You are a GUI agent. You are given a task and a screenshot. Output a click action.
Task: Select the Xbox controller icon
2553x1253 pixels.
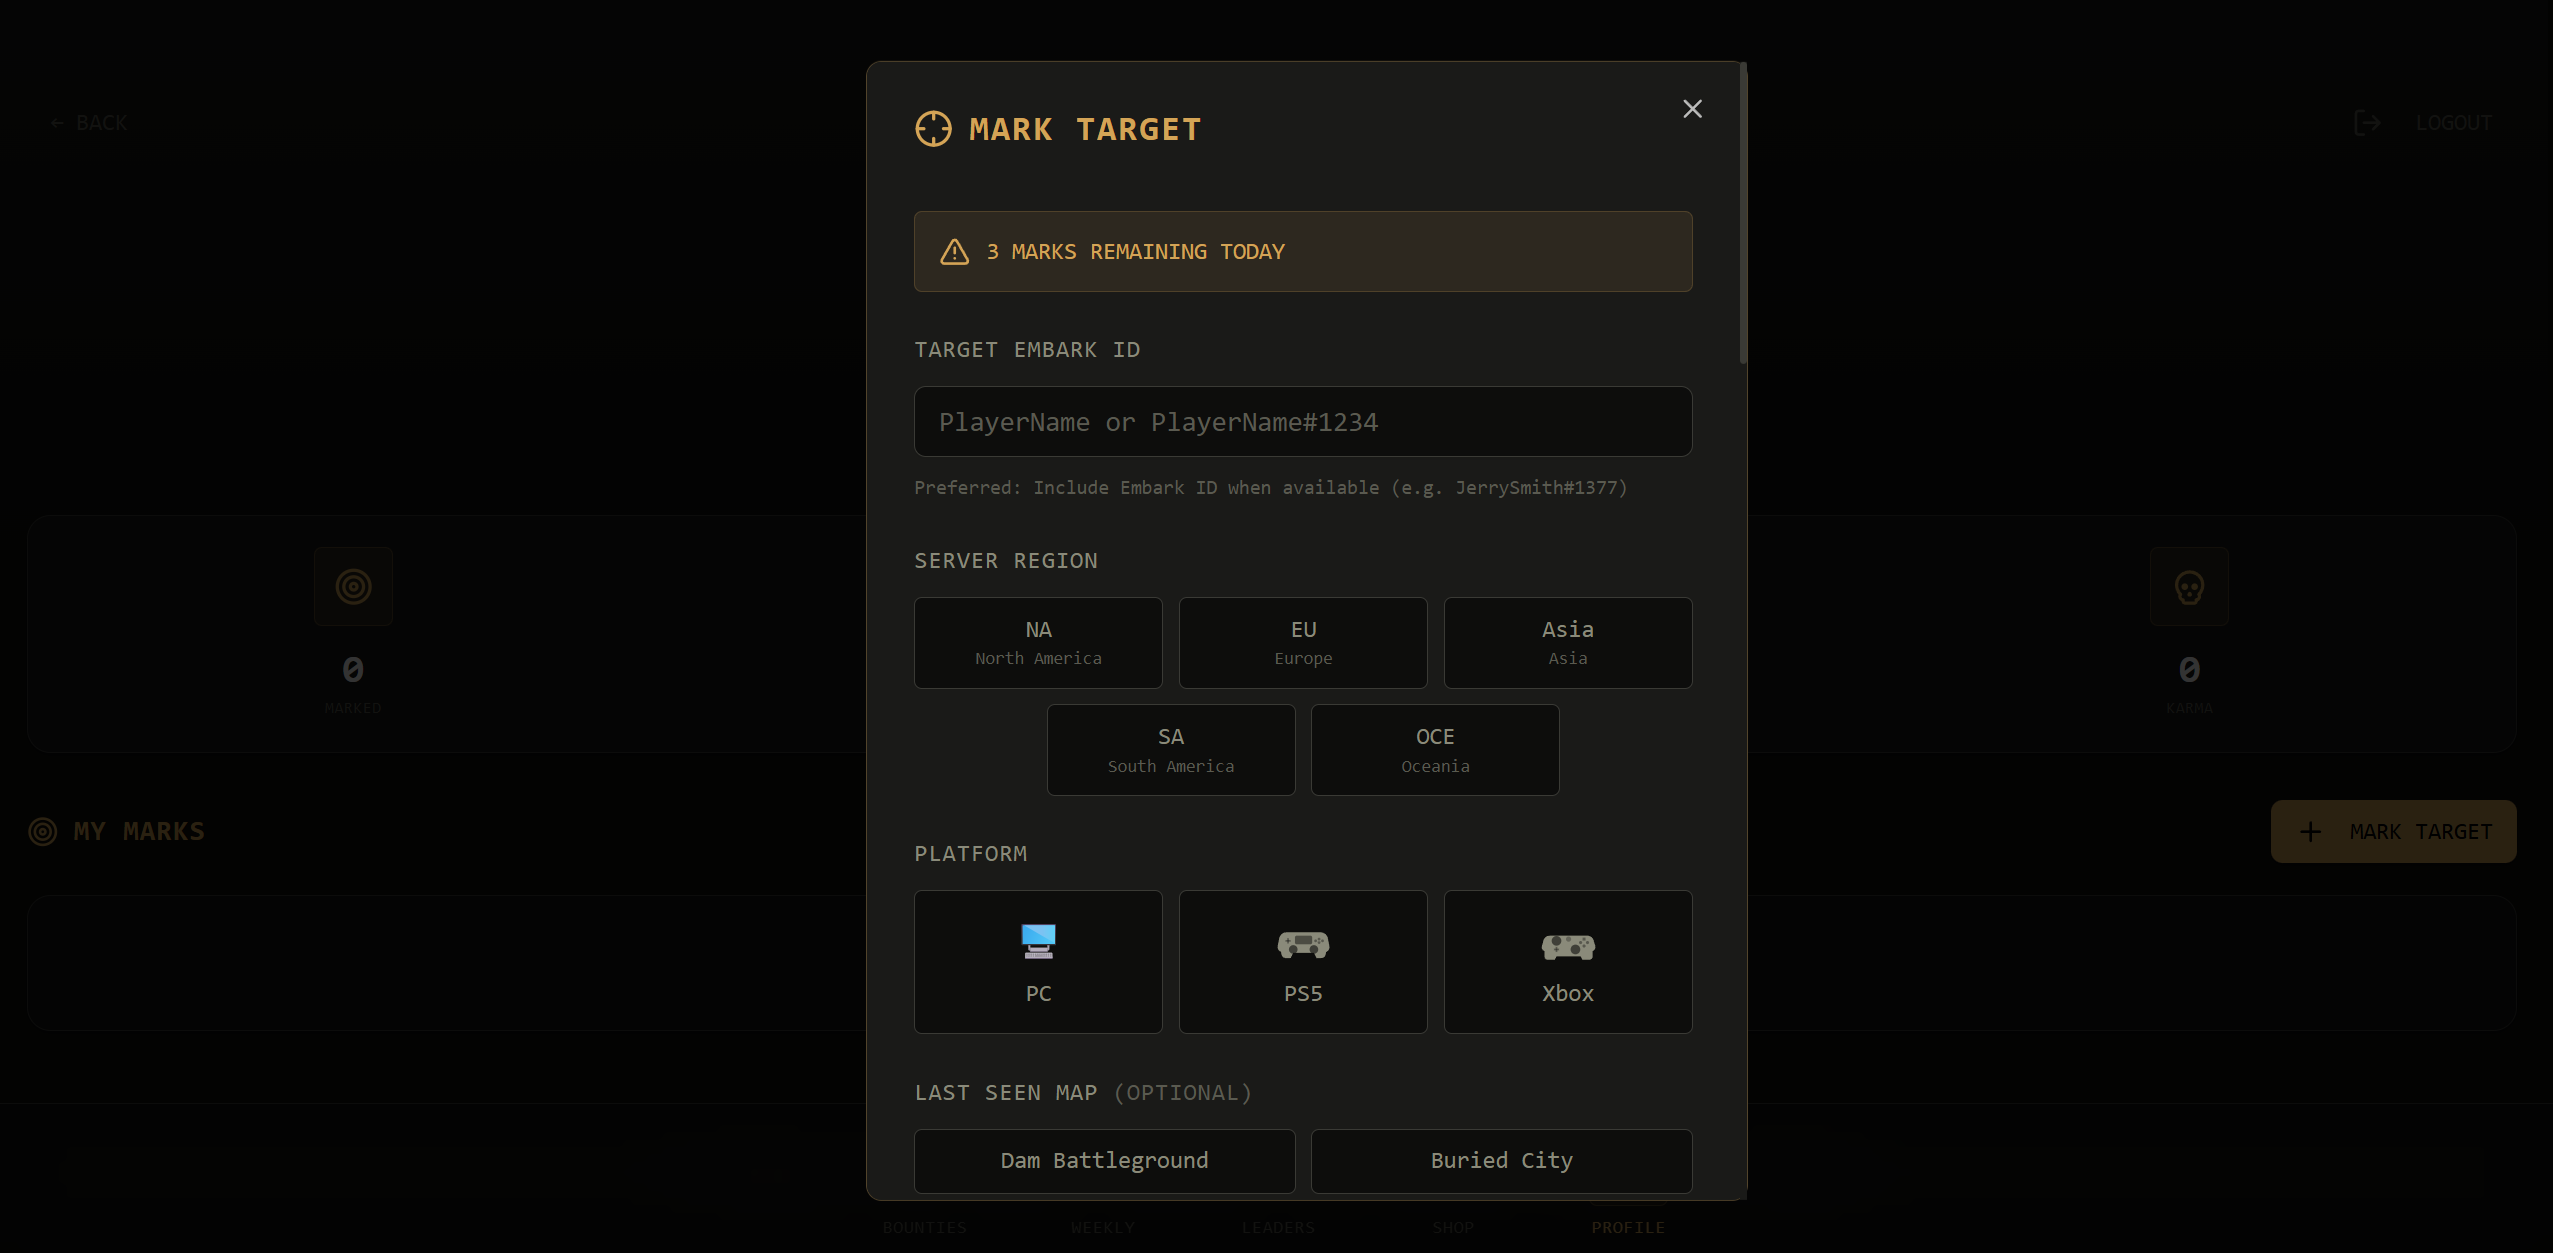1568,946
